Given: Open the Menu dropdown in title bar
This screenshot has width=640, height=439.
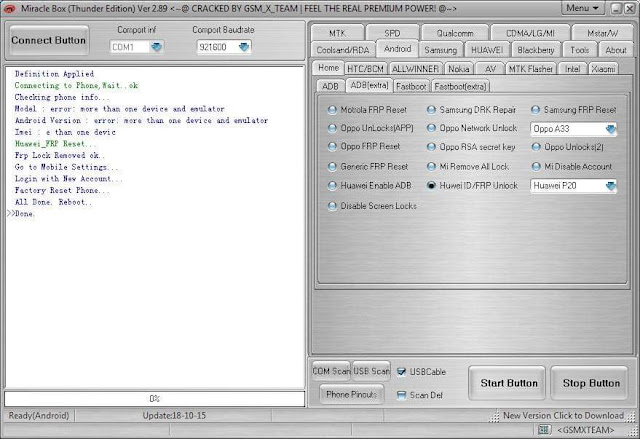Looking at the screenshot, I should (582, 8).
